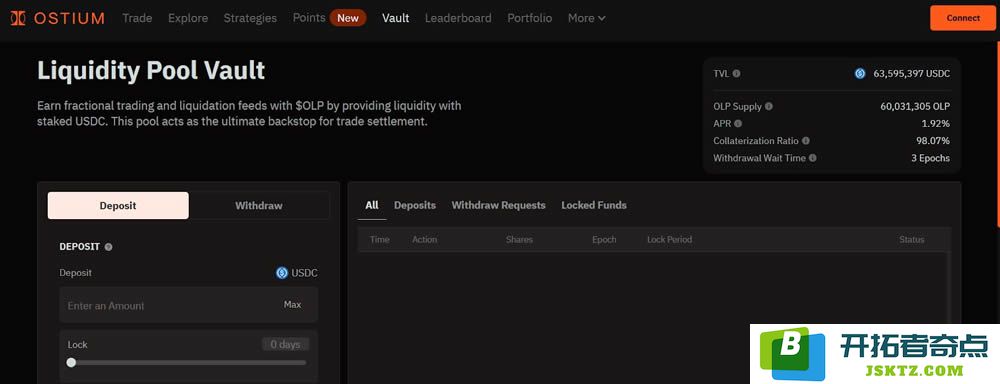This screenshot has height=384, width=1000.
Task: Click the USDC coin icon in deposit form
Action: pyautogui.click(x=282, y=273)
